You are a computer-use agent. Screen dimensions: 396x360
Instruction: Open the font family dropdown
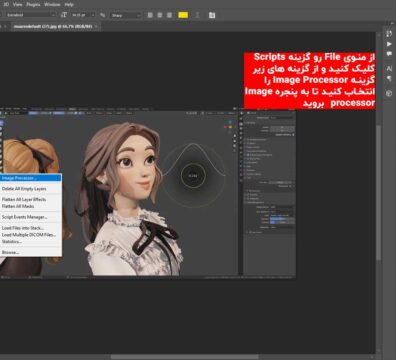pos(29,15)
